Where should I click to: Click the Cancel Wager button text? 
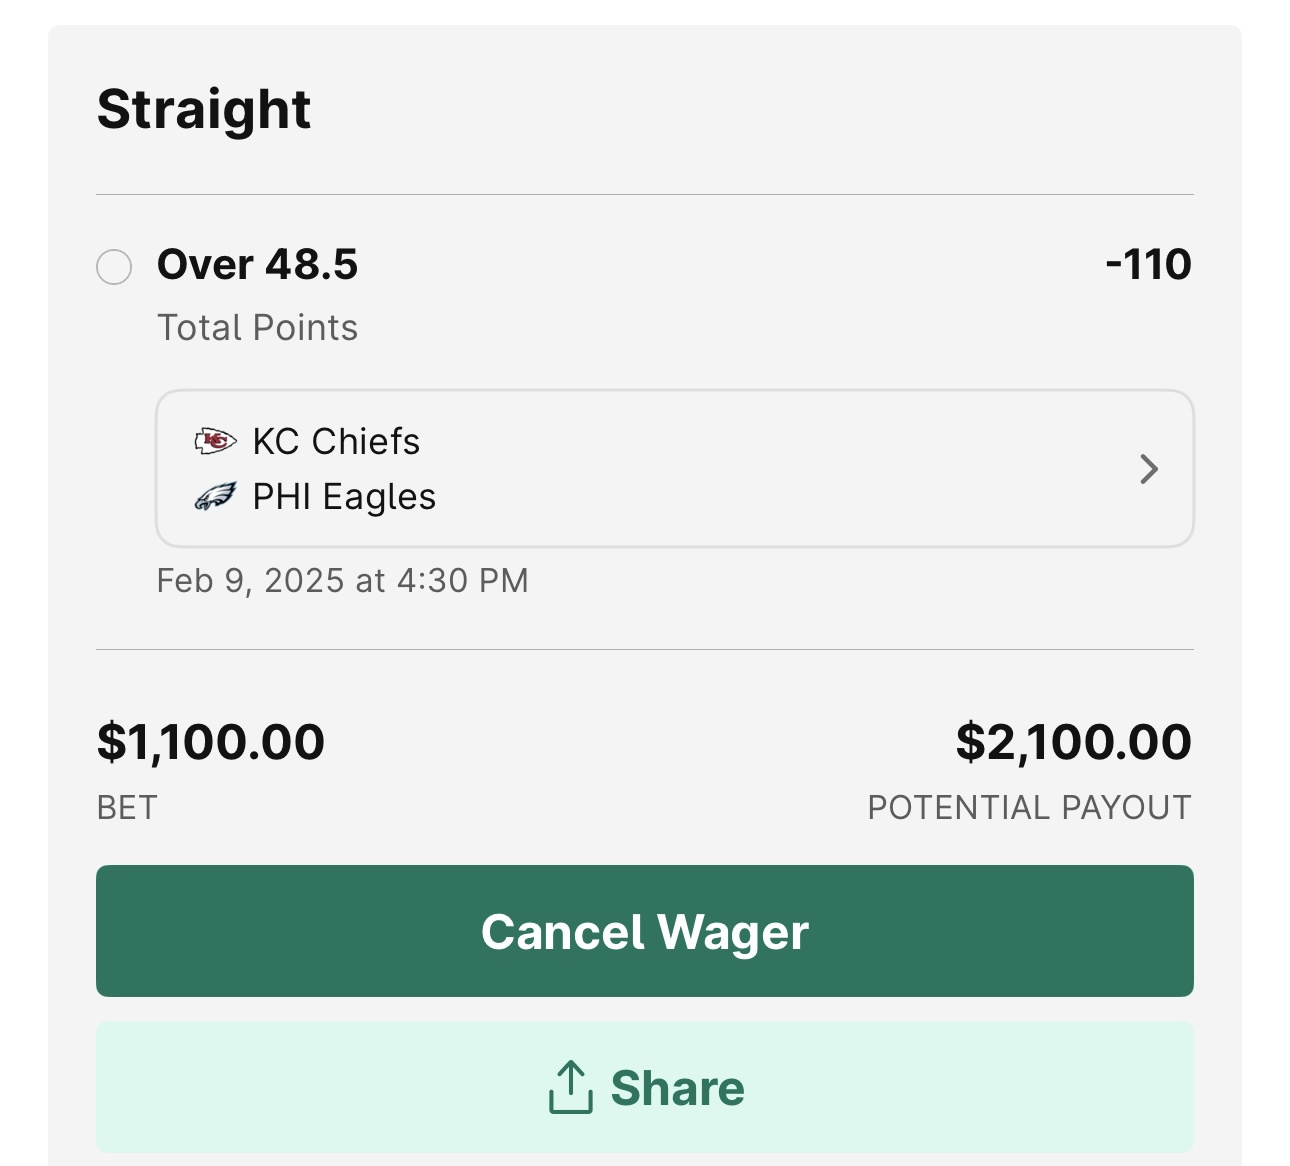click(645, 932)
